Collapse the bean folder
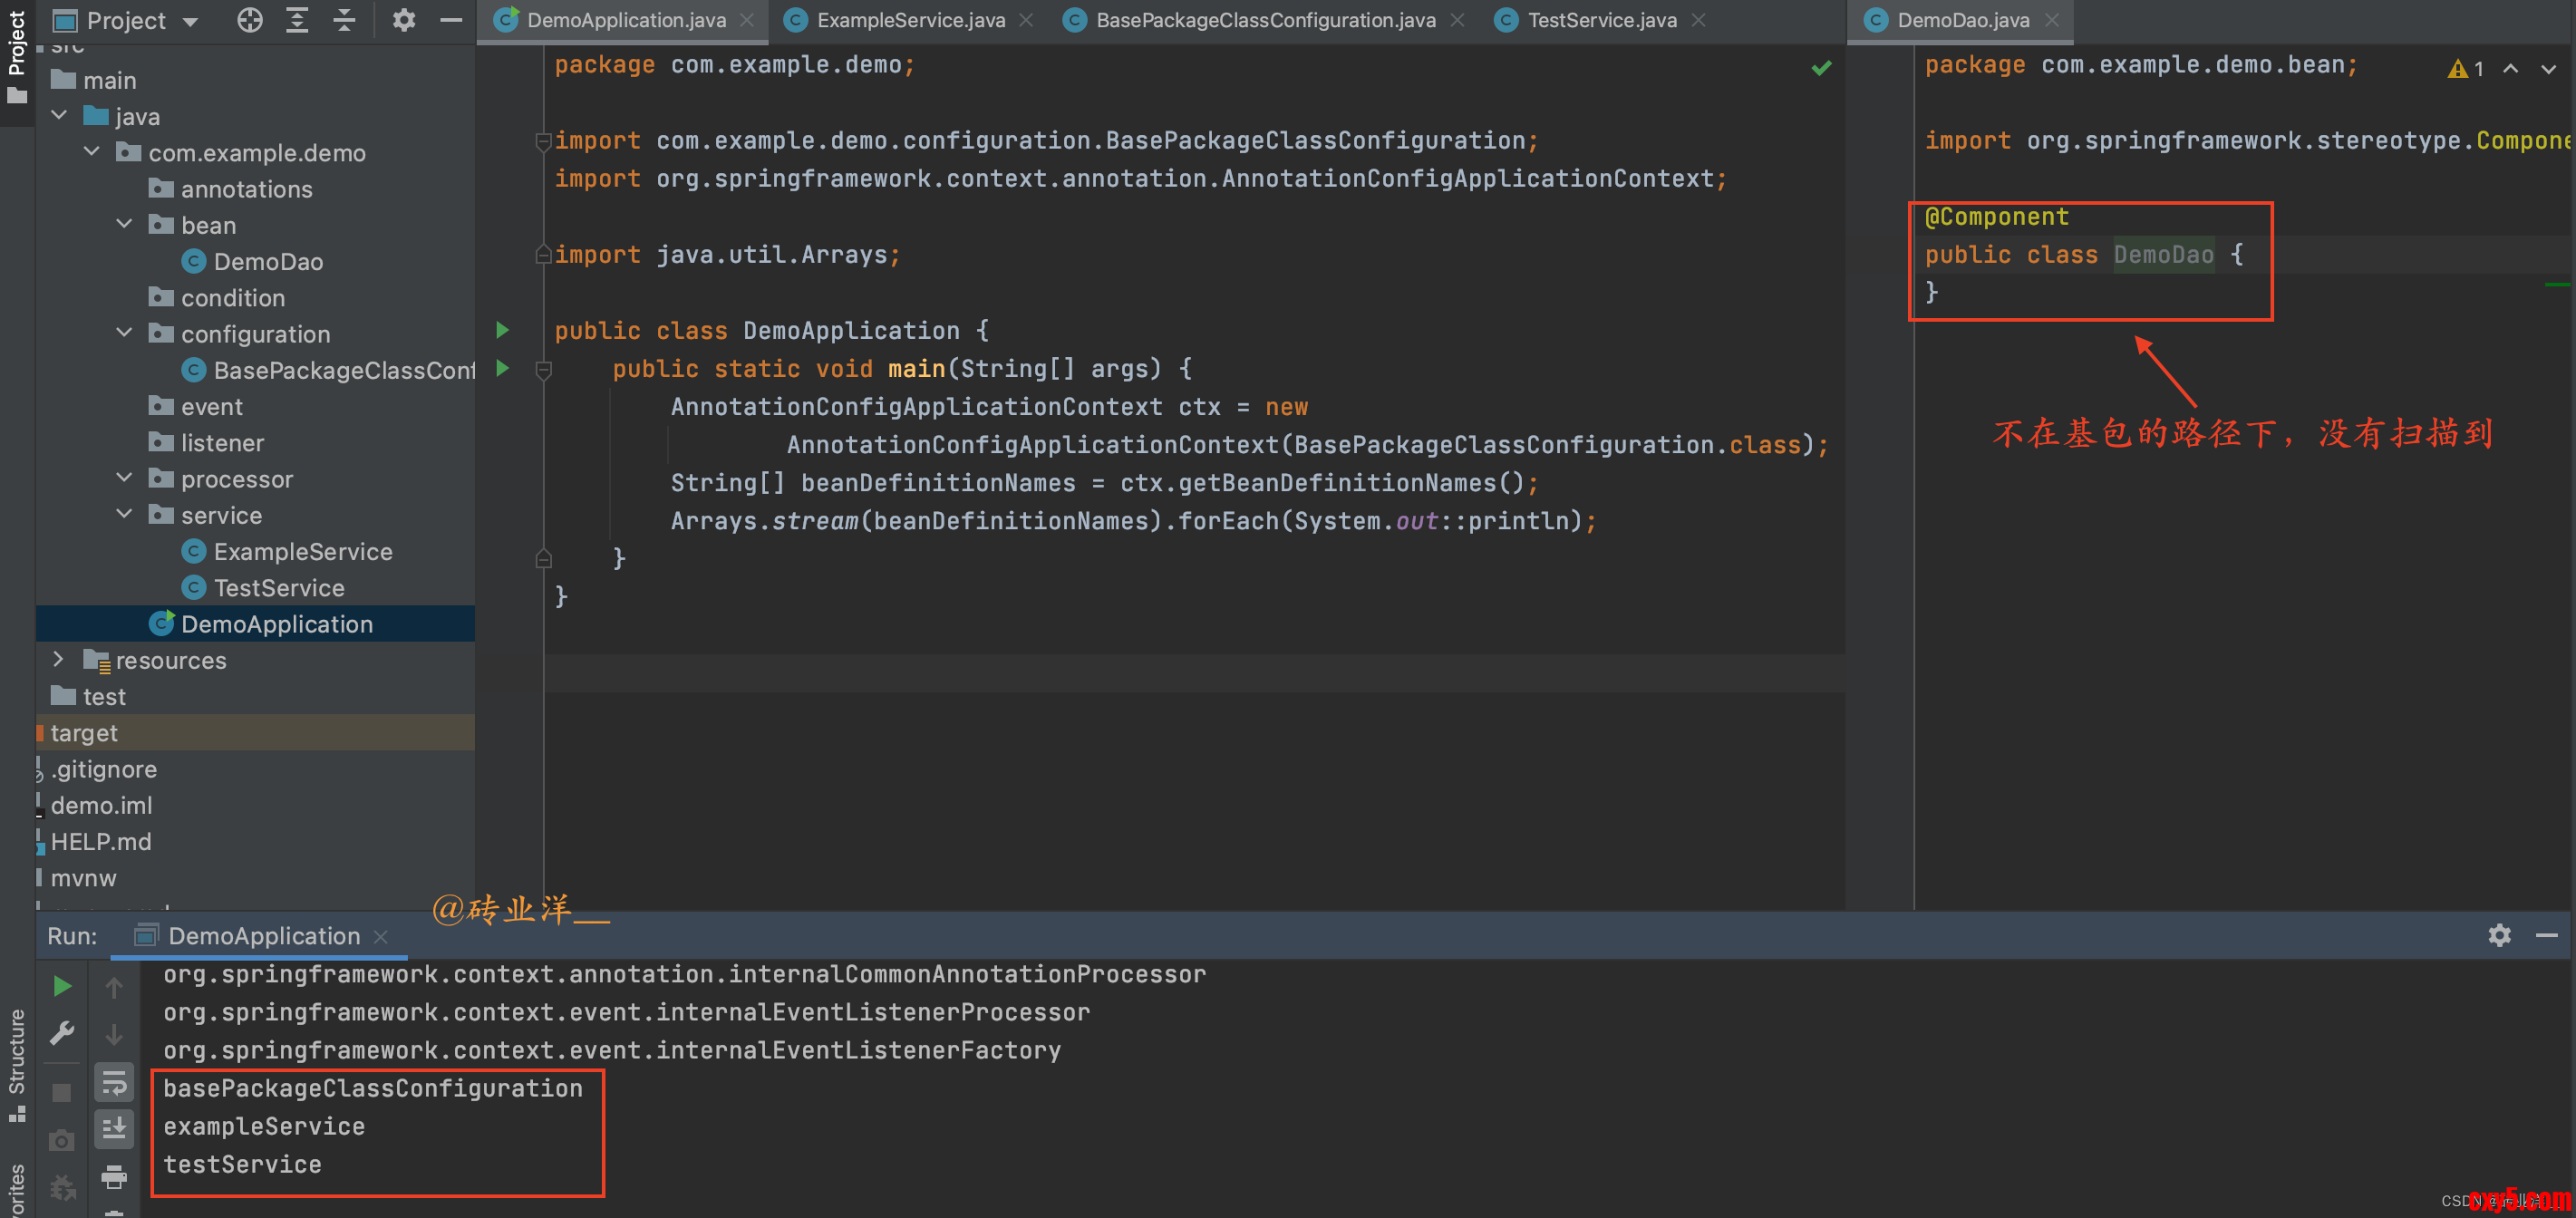Screen dimensions: 2576x1218 coord(125,224)
